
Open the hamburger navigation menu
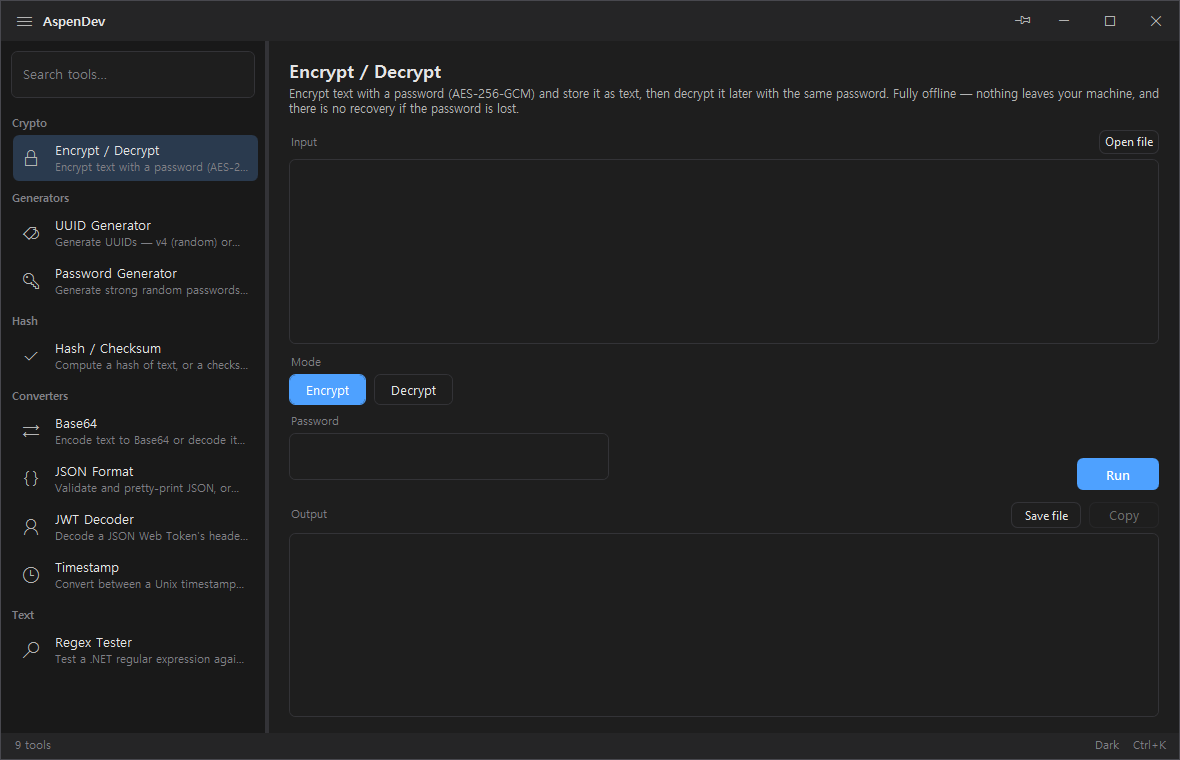tap(24, 21)
